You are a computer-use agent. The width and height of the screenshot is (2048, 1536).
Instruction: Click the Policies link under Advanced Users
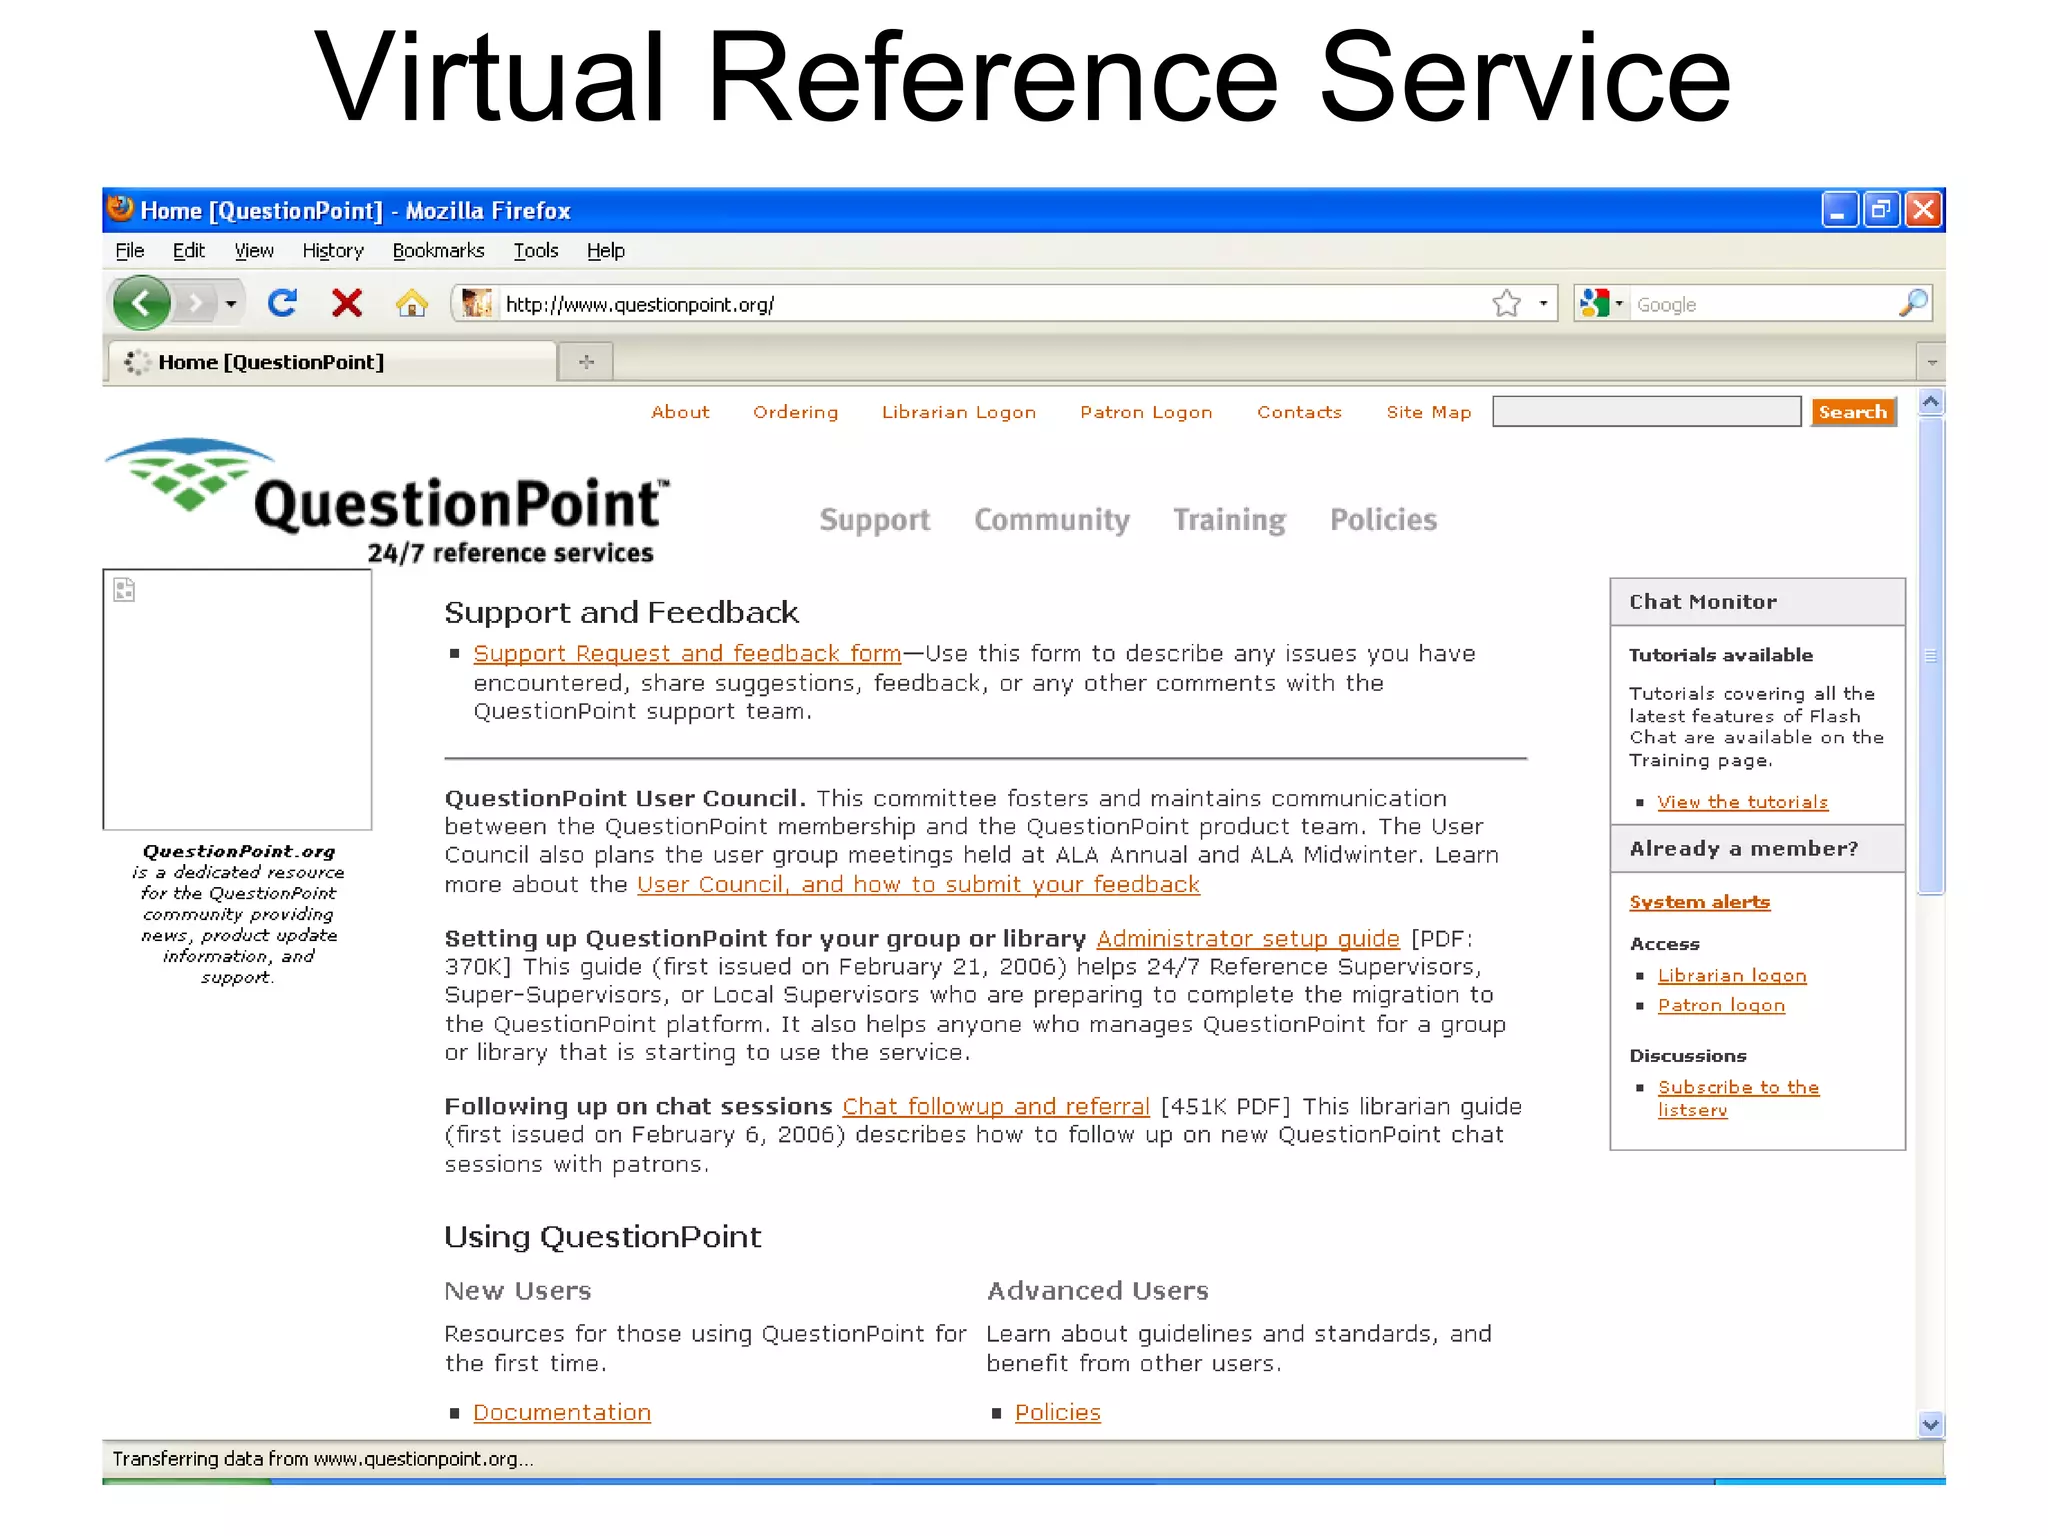[x=1057, y=1412]
